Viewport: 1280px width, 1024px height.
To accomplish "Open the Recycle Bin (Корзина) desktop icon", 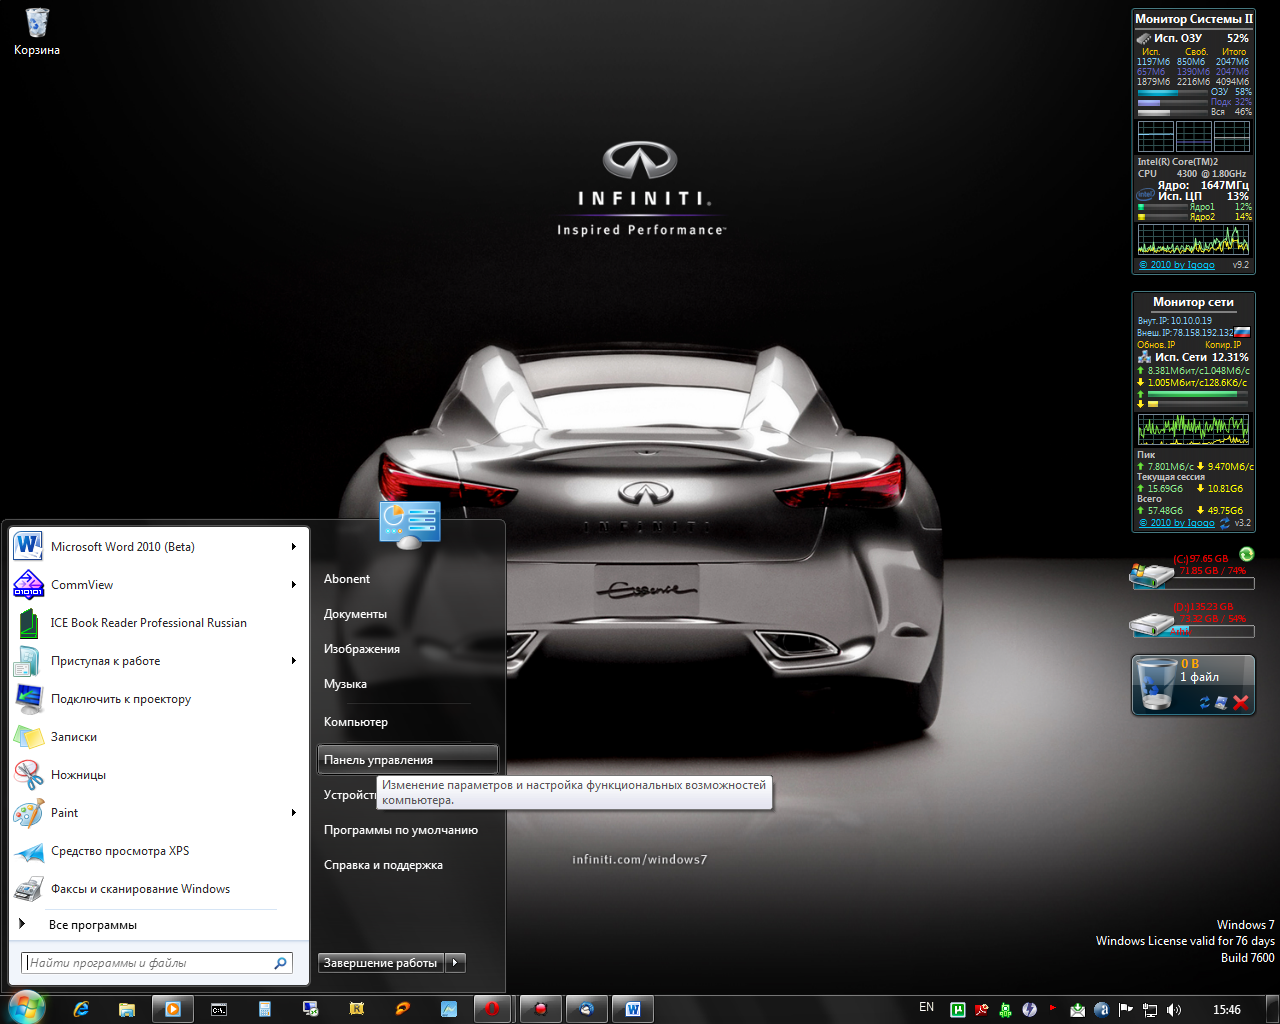I will coord(37,31).
